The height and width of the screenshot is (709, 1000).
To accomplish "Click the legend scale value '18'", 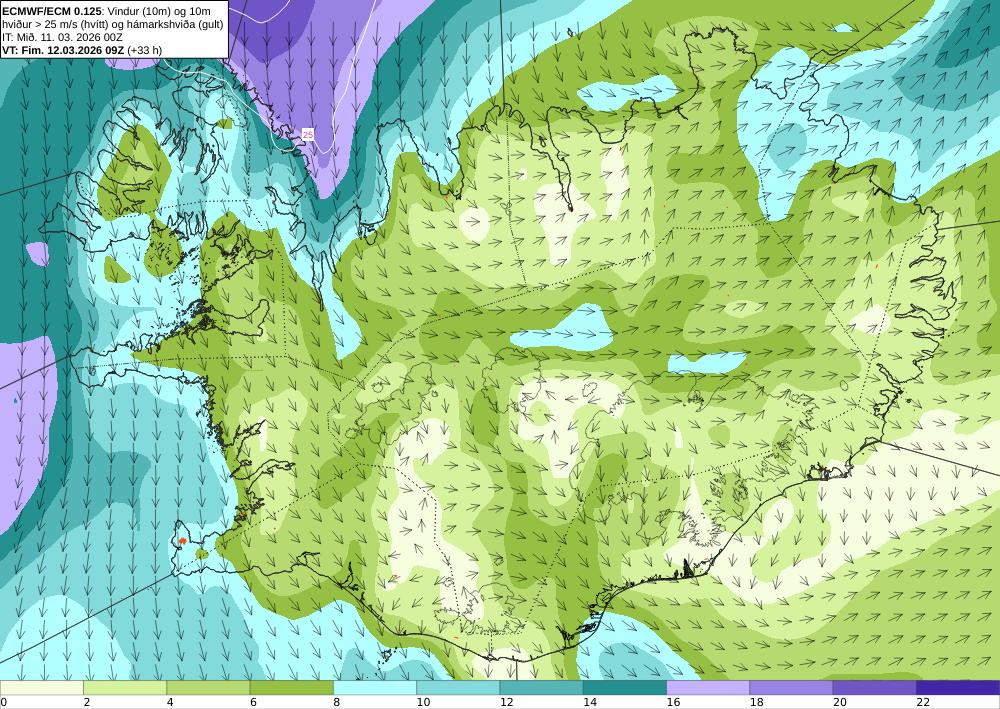I will (x=757, y=702).
